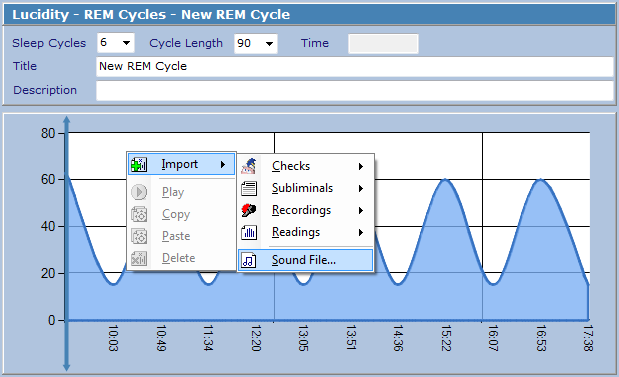Click the 13:51 time label
619x377 pixels.
point(351,338)
